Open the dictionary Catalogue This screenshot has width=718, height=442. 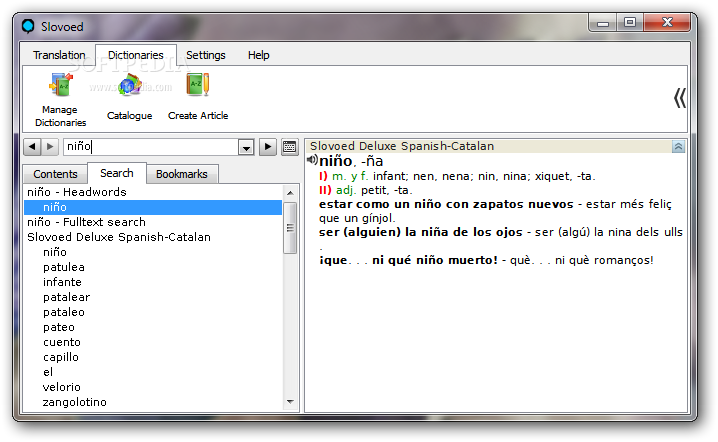point(130,96)
